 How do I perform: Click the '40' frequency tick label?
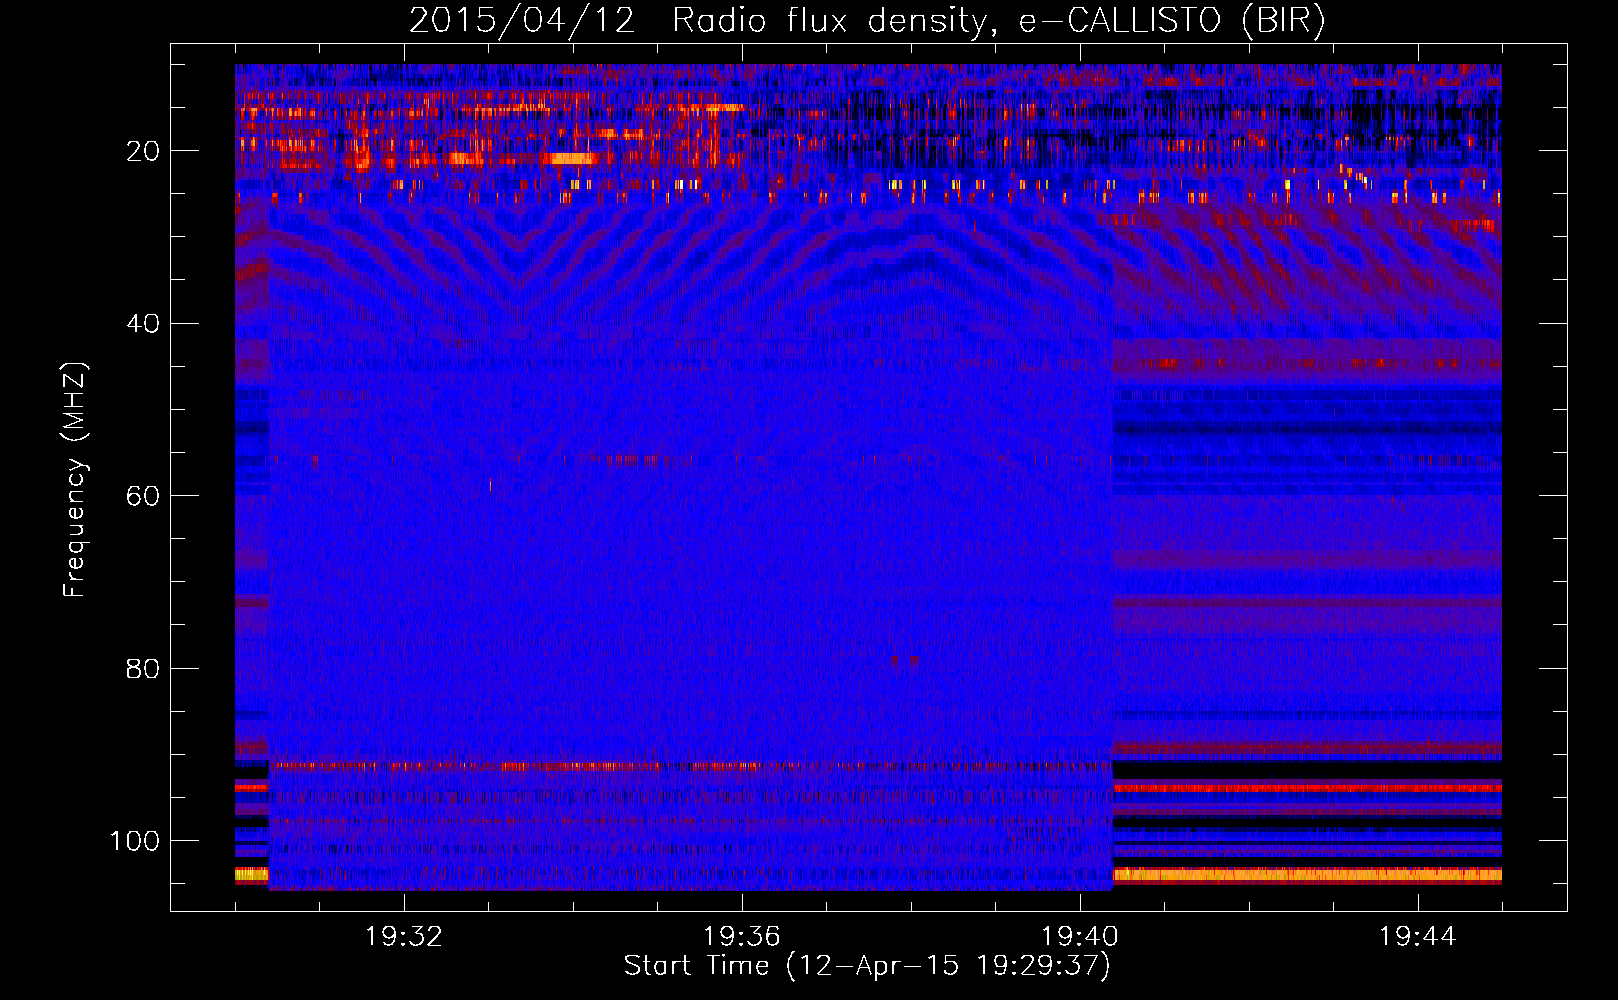[143, 324]
